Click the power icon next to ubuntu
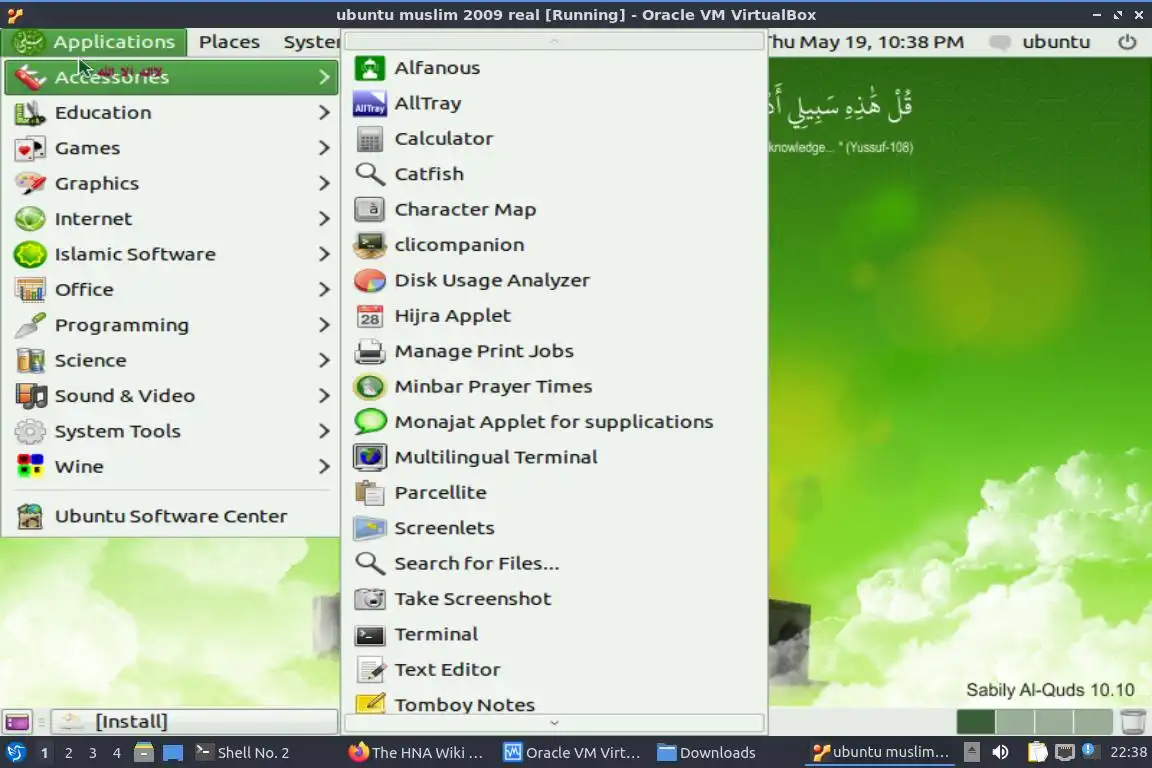Viewport: 1152px width, 768px height. click(x=1127, y=42)
